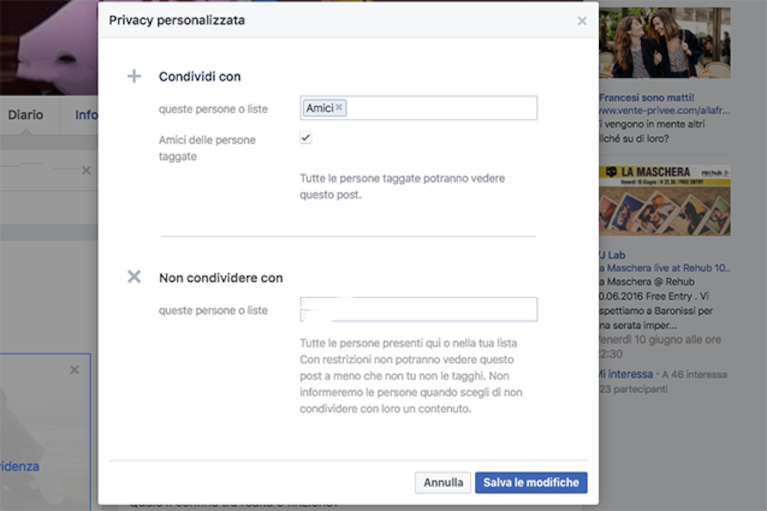The height and width of the screenshot is (511, 767).
Task: Uncheck Amici delle persone taggate checkbox
Action: pos(306,138)
